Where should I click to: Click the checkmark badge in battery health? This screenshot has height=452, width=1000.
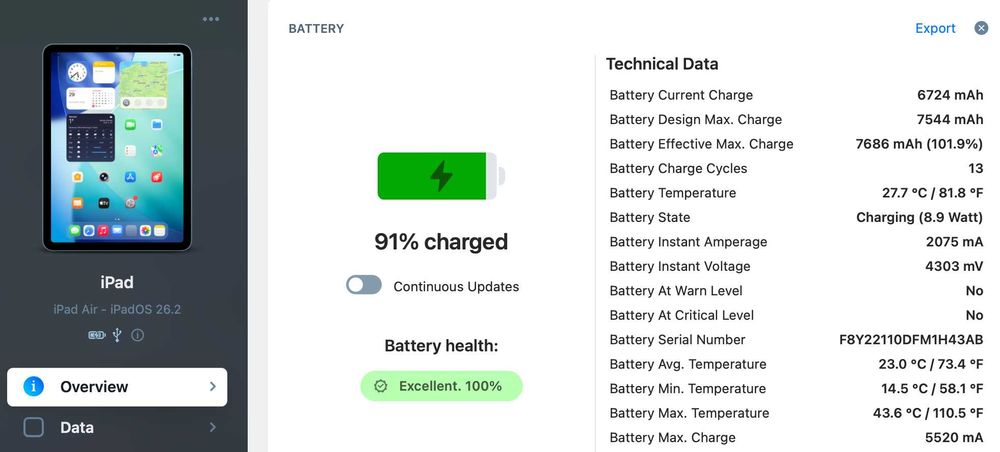(x=381, y=386)
